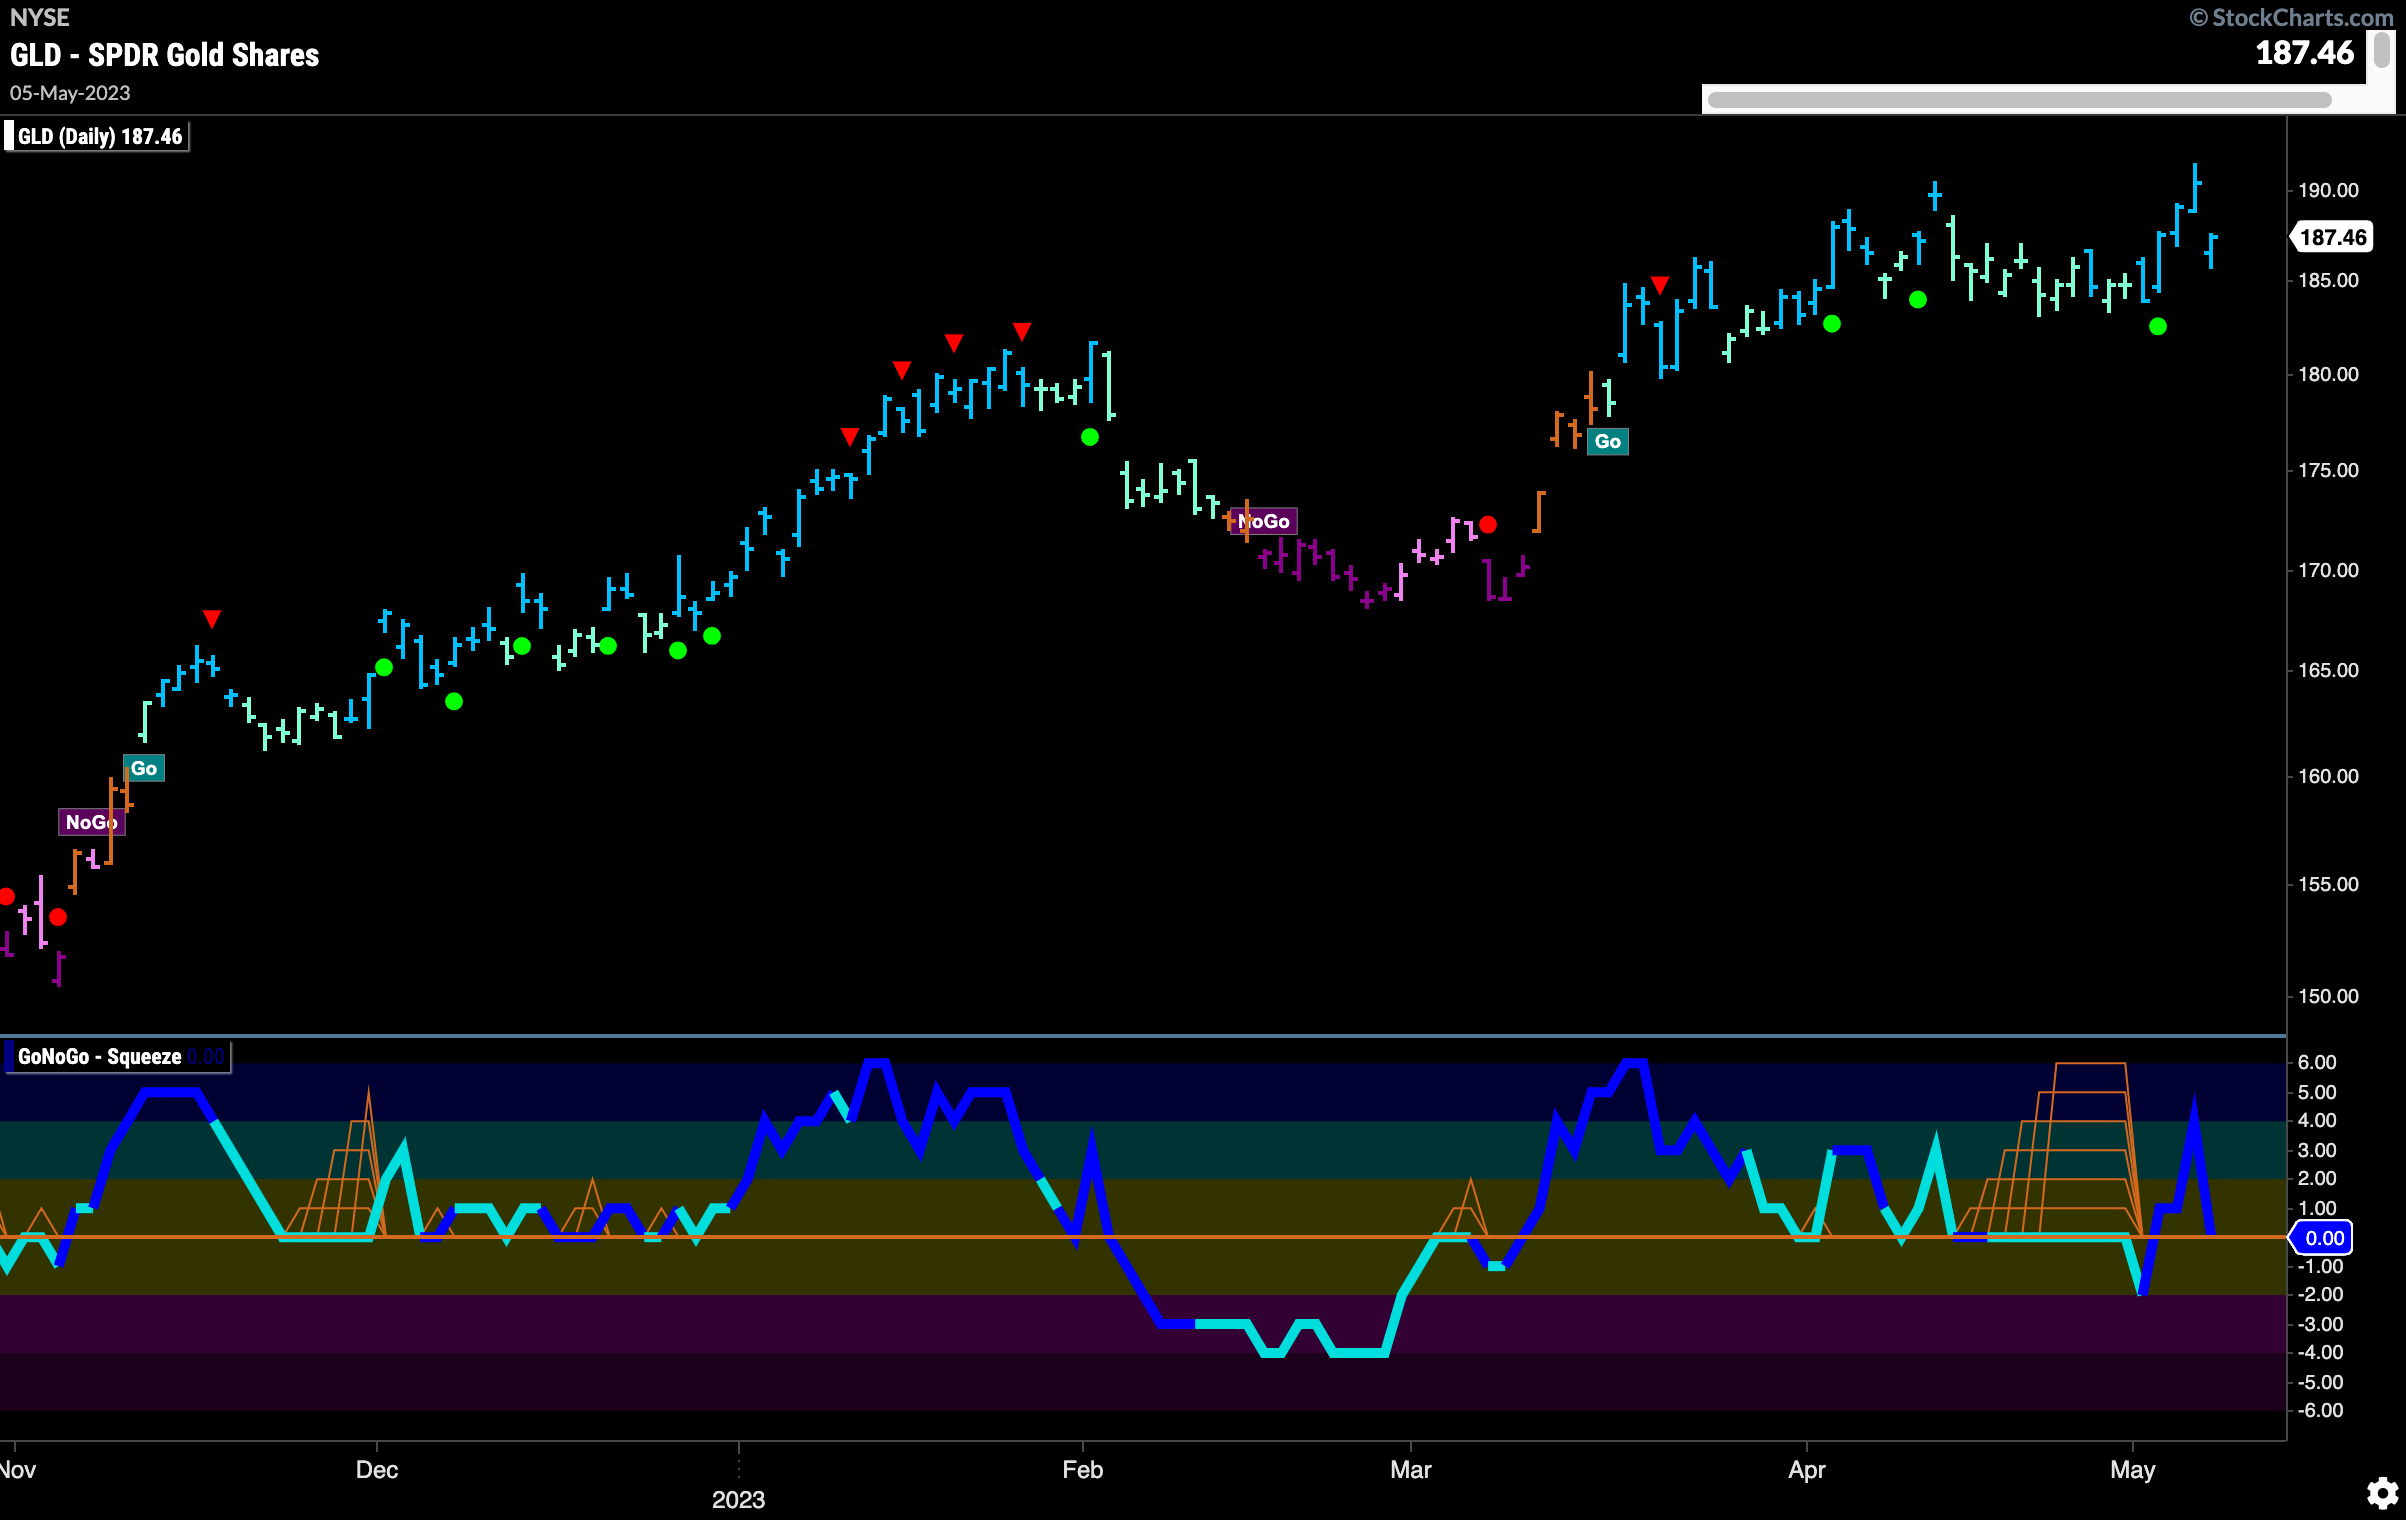
Task: Click the 2023 year label on the time axis
Action: [738, 1500]
